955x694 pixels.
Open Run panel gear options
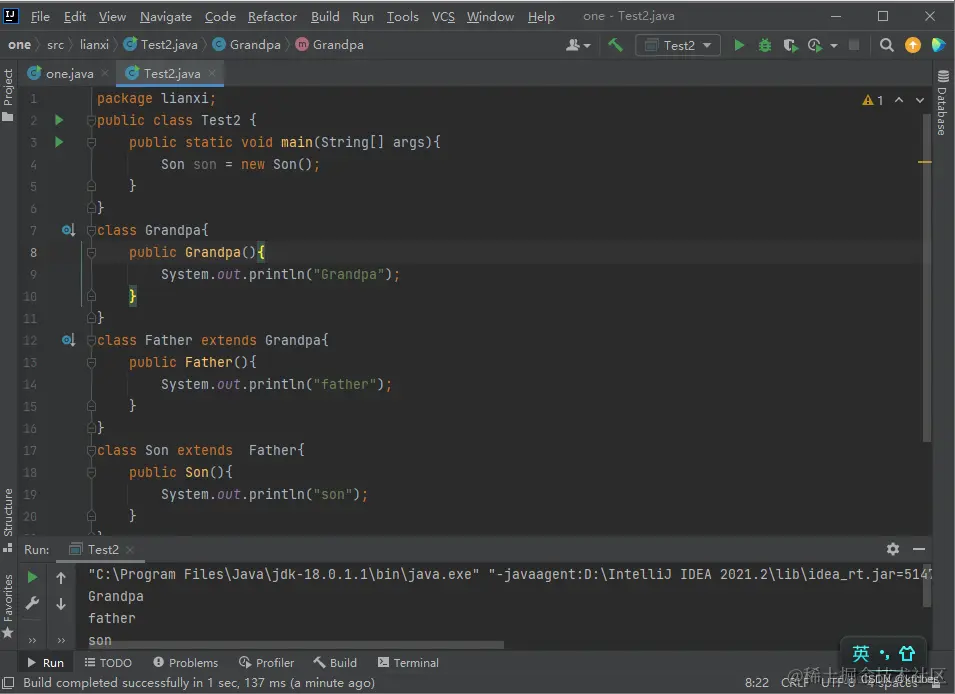coord(893,549)
